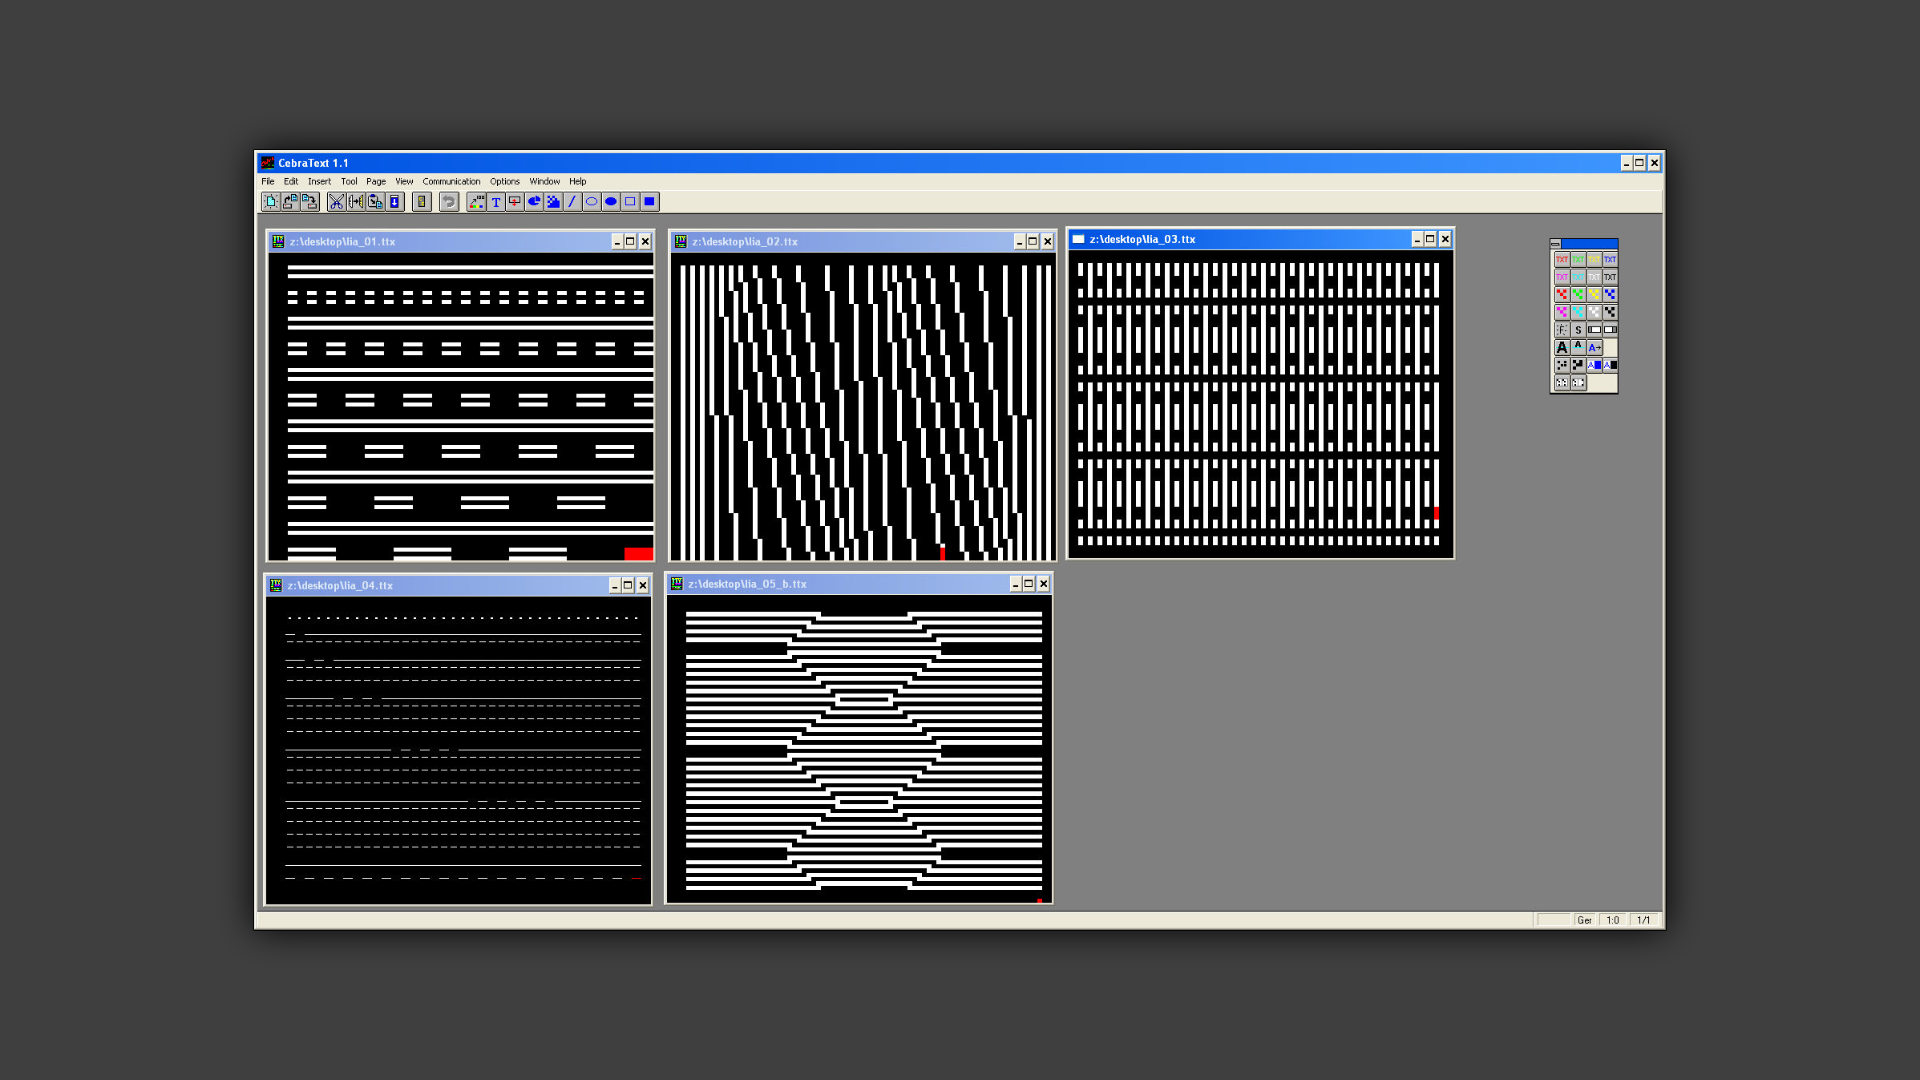Click the new page toolbar icon
The height and width of the screenshot is (1080, 1920).
pyautogui.click(x=270, y=202)
